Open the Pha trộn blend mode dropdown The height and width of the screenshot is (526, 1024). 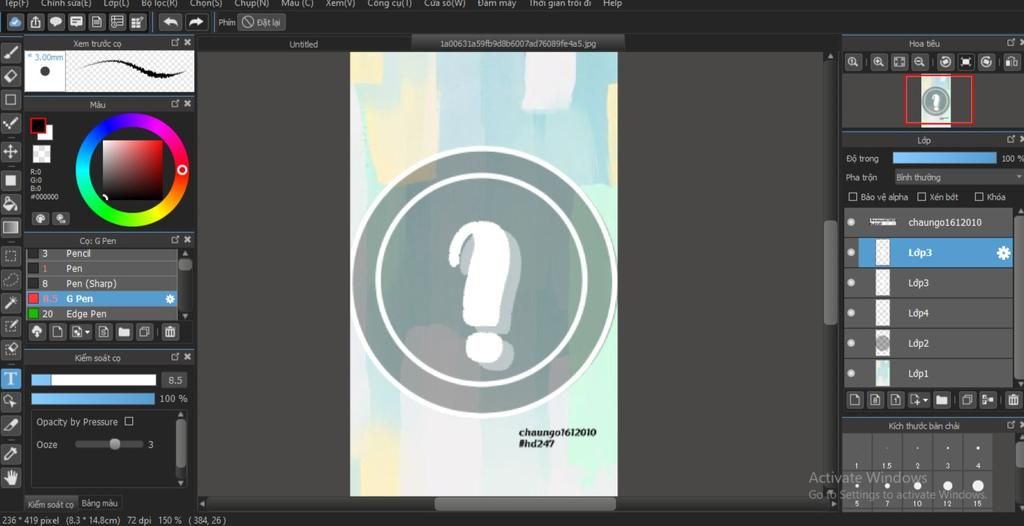click(957, 177)
